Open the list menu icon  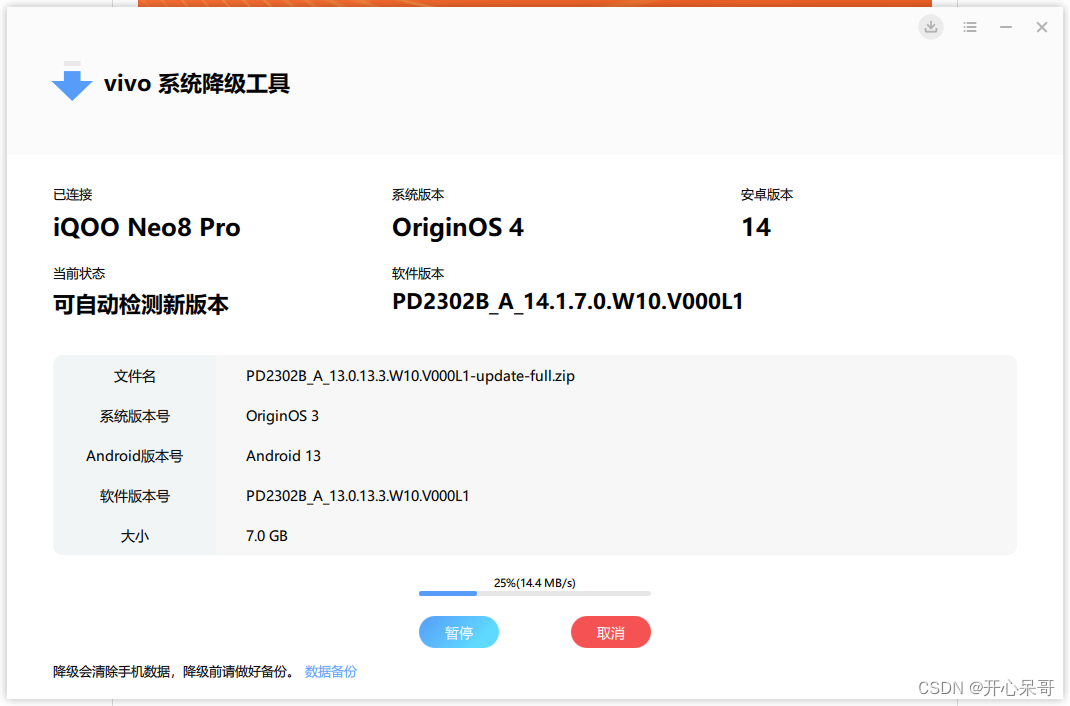click(970, 27)
